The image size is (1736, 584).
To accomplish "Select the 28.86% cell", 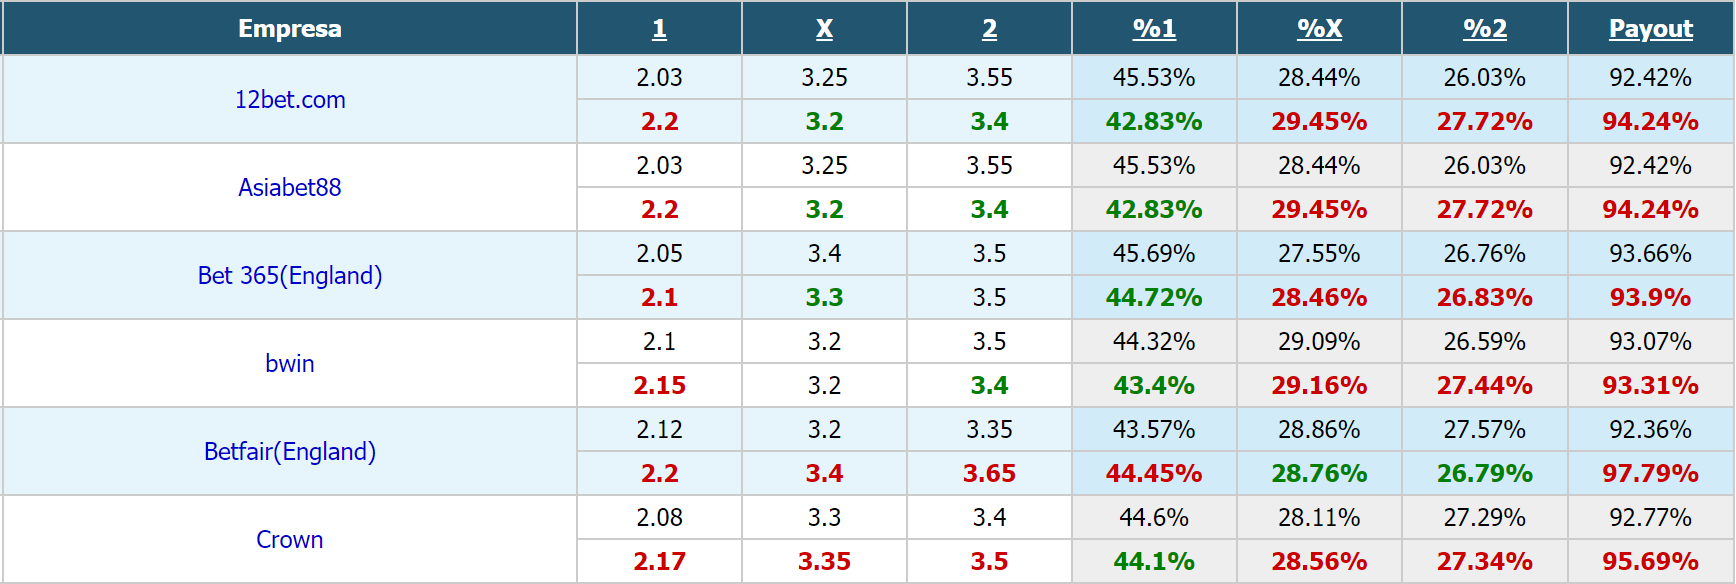I will click(x=1319, y=430).
